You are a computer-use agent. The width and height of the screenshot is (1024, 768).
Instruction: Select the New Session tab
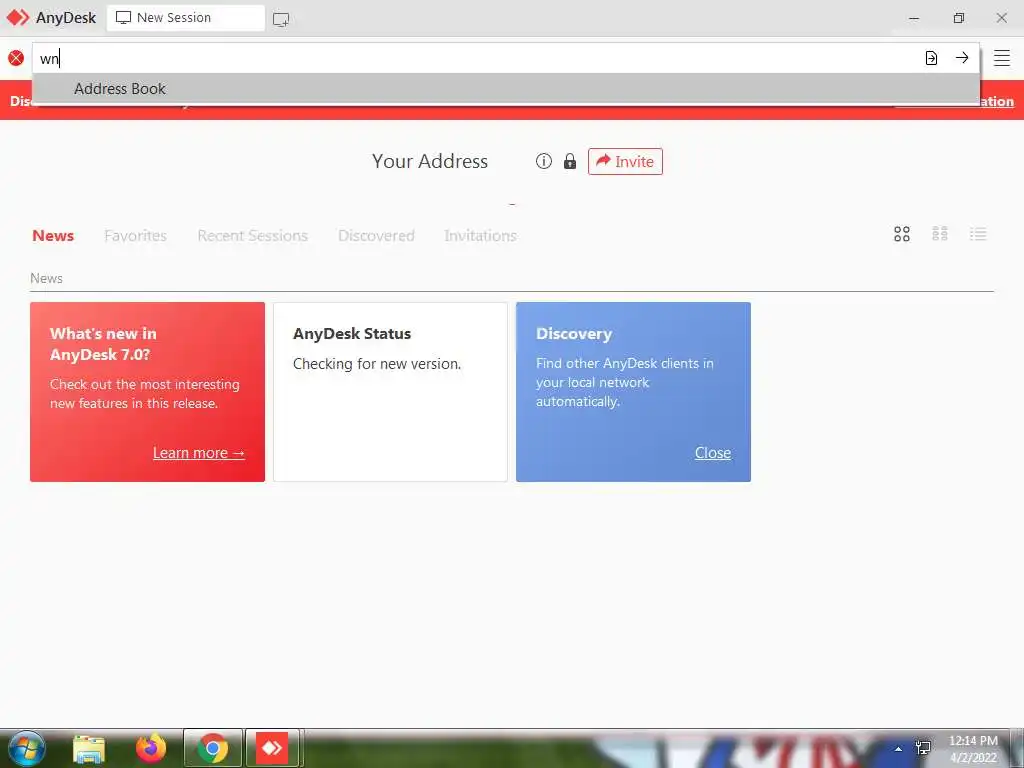coord(185,18)
